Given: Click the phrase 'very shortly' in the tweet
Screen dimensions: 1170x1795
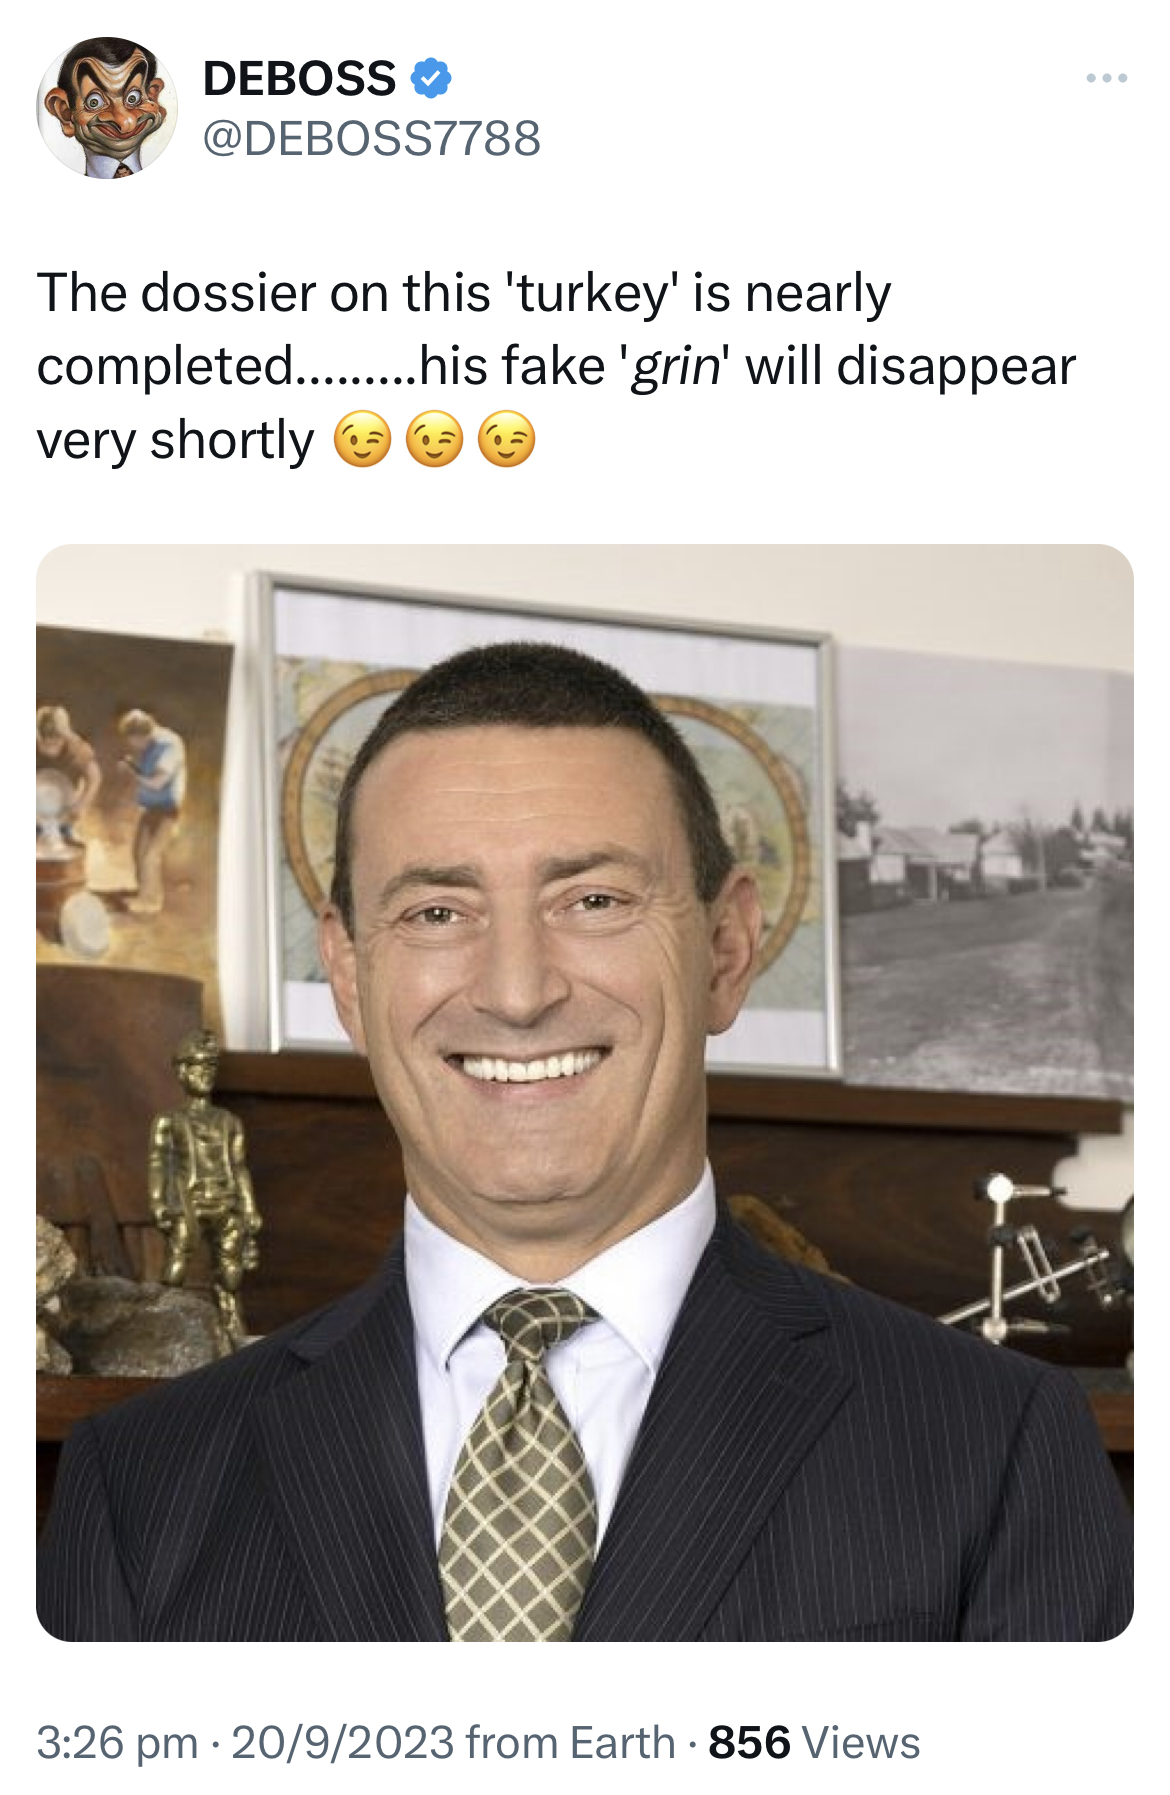Looking at the screenshot, I should [x=175, y=441].
